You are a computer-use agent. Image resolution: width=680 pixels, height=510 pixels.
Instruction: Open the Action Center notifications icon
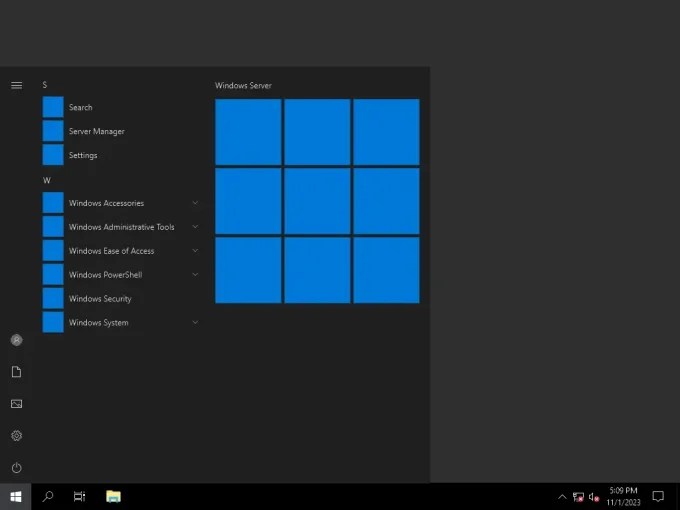(658, 497)
